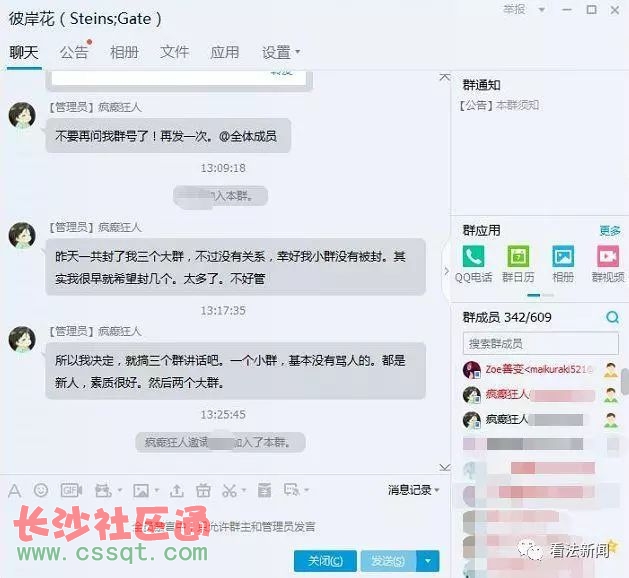Open the 更多 group apps link
The image size is (629, 578).
click(x=610, y=231)
